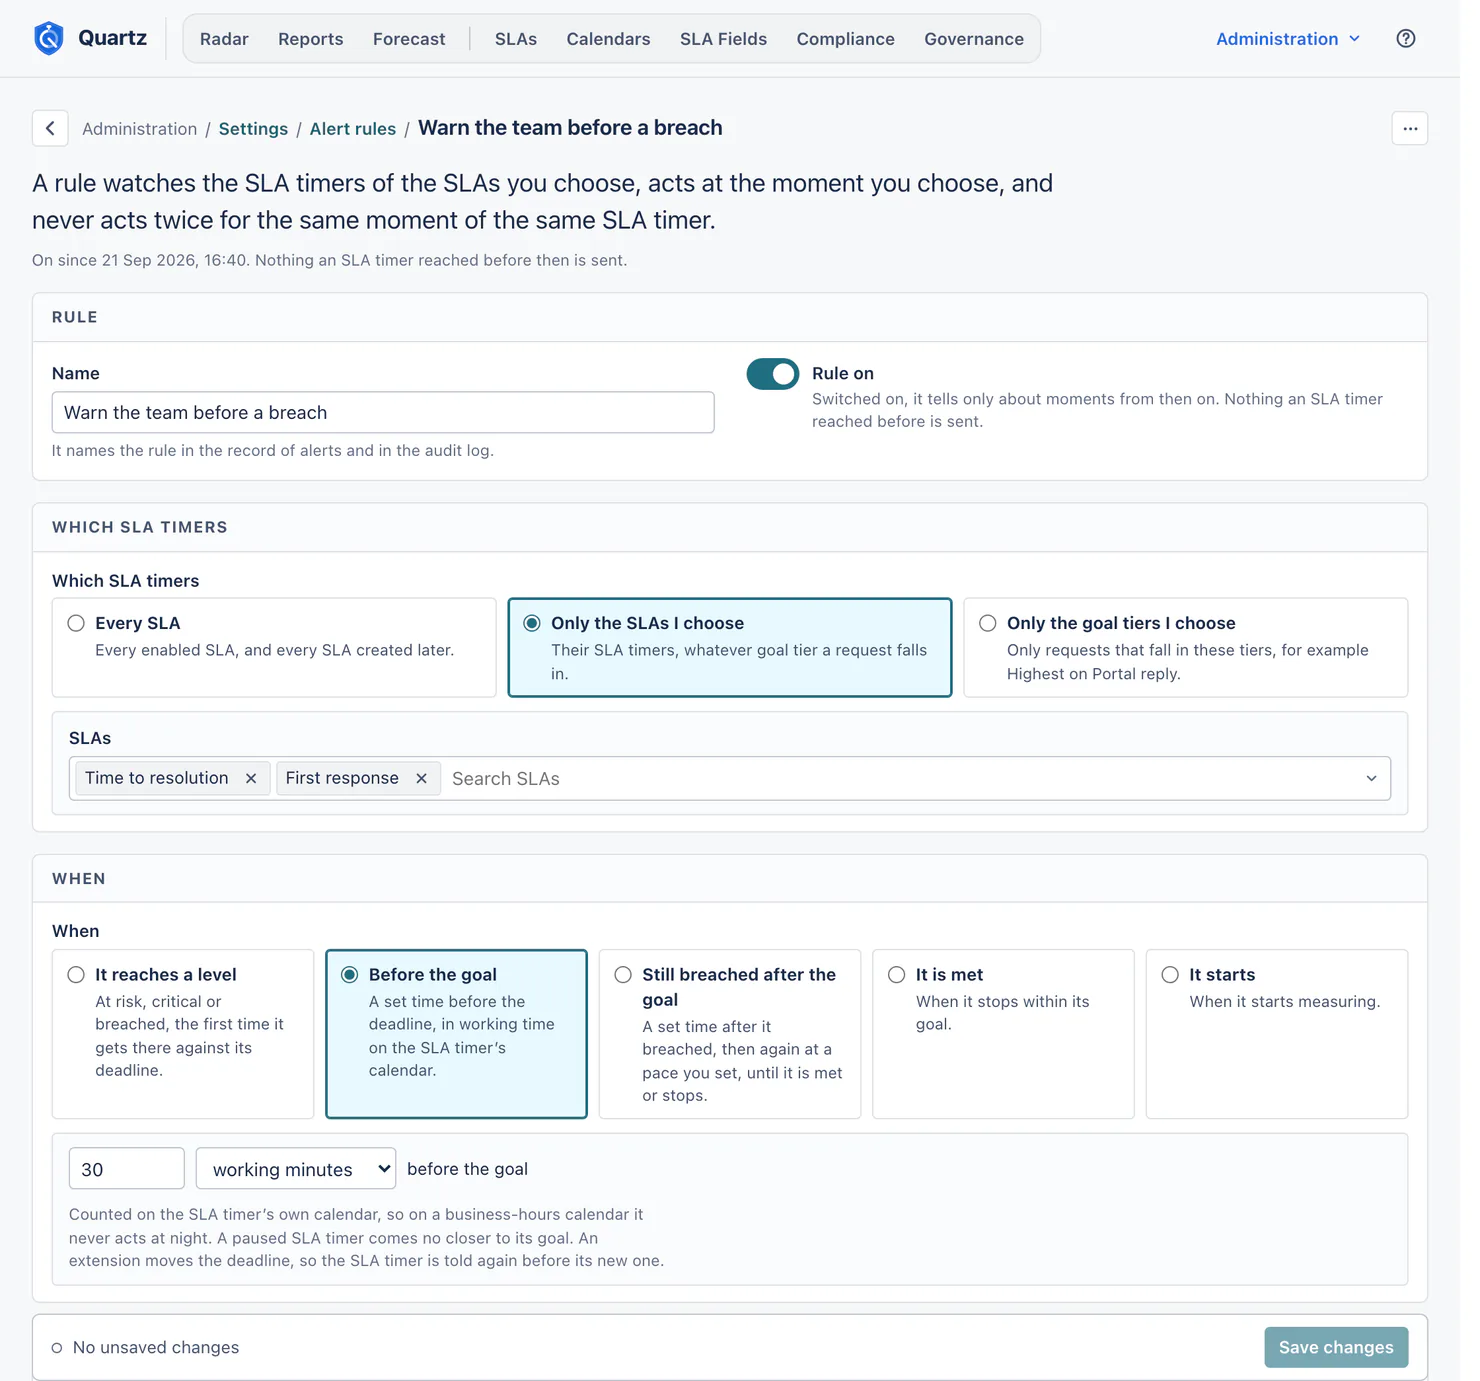Screen dimensions: 1480x1381
Task: Click the Save changes button
Action: tap(1336, 1347)
